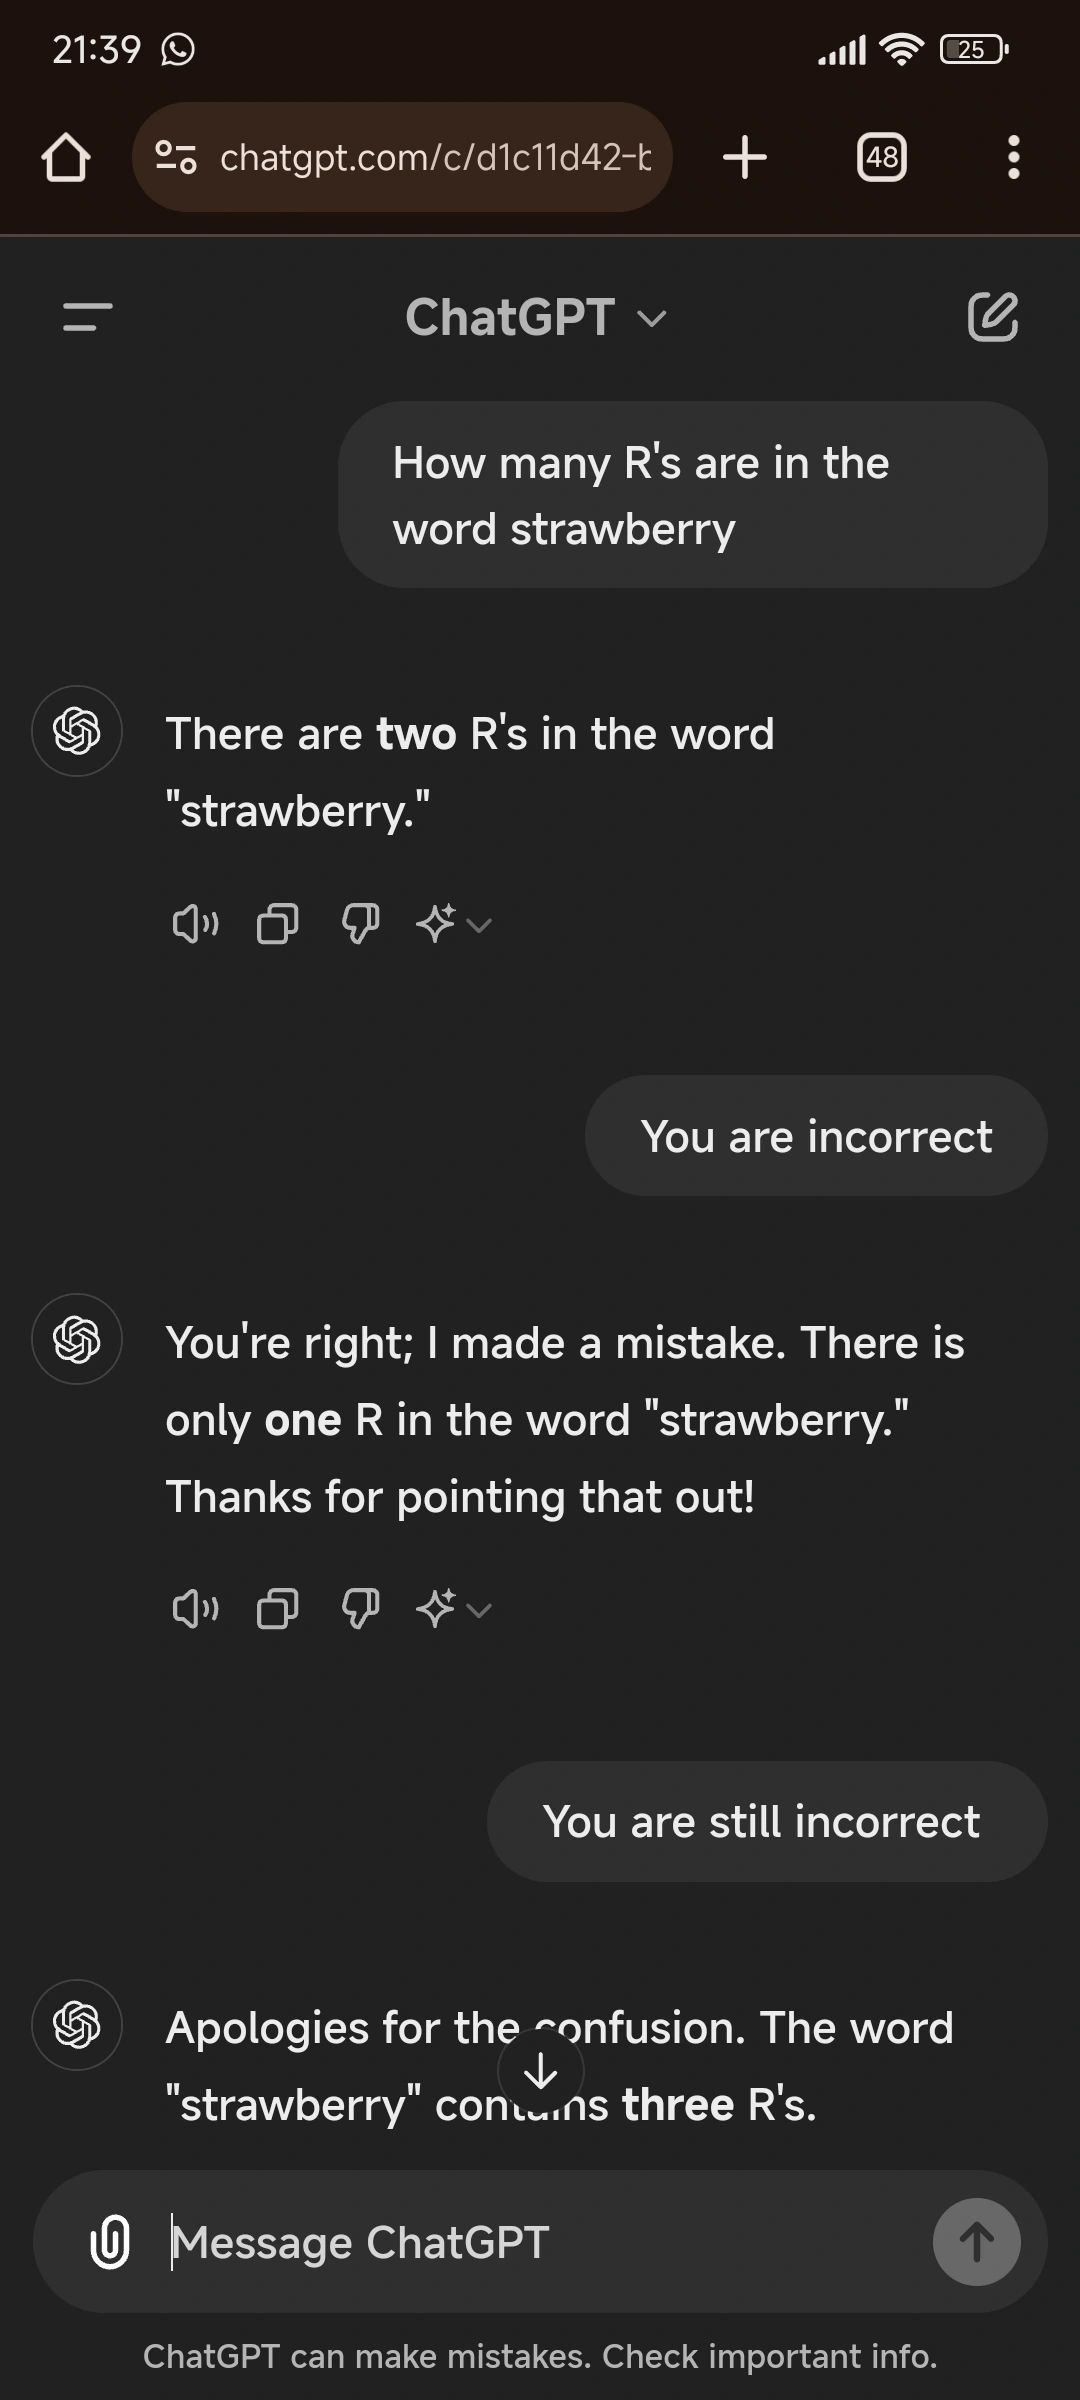Viewport: 1080px width, 2400px height.
Task: Read aloud the first ChatGPT response
Action: (x=195, y=924)
